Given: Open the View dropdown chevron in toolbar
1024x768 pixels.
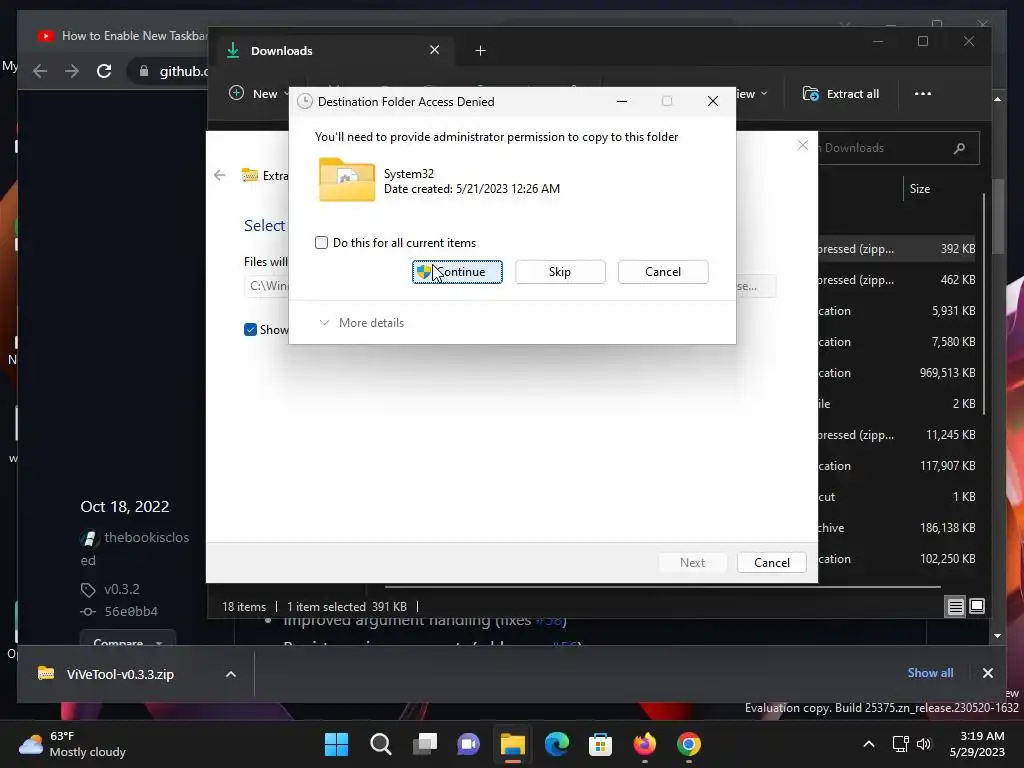Looking at the screenshot, I should coord(764,94).
